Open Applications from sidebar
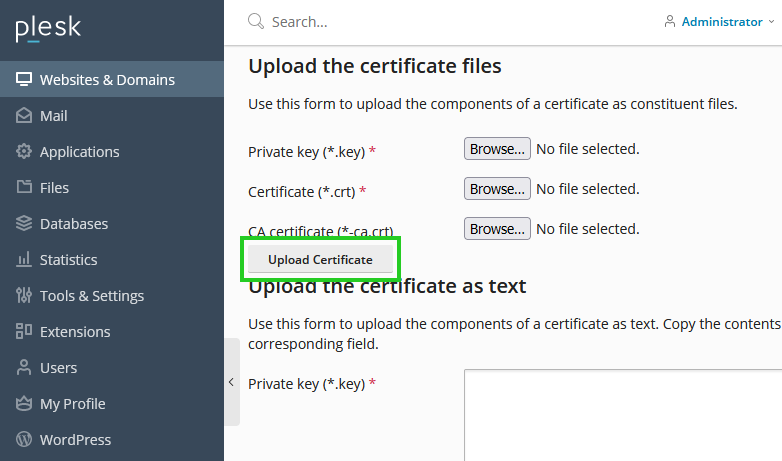The image size is (782, 461). pyautogui.click(x=112, y=151)
